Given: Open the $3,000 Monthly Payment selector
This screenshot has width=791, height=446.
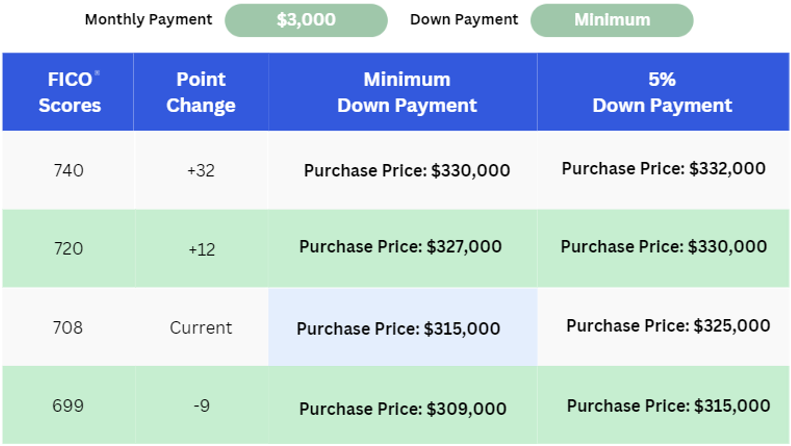Looking at the screenshot, I should click(x=306, y=20).
